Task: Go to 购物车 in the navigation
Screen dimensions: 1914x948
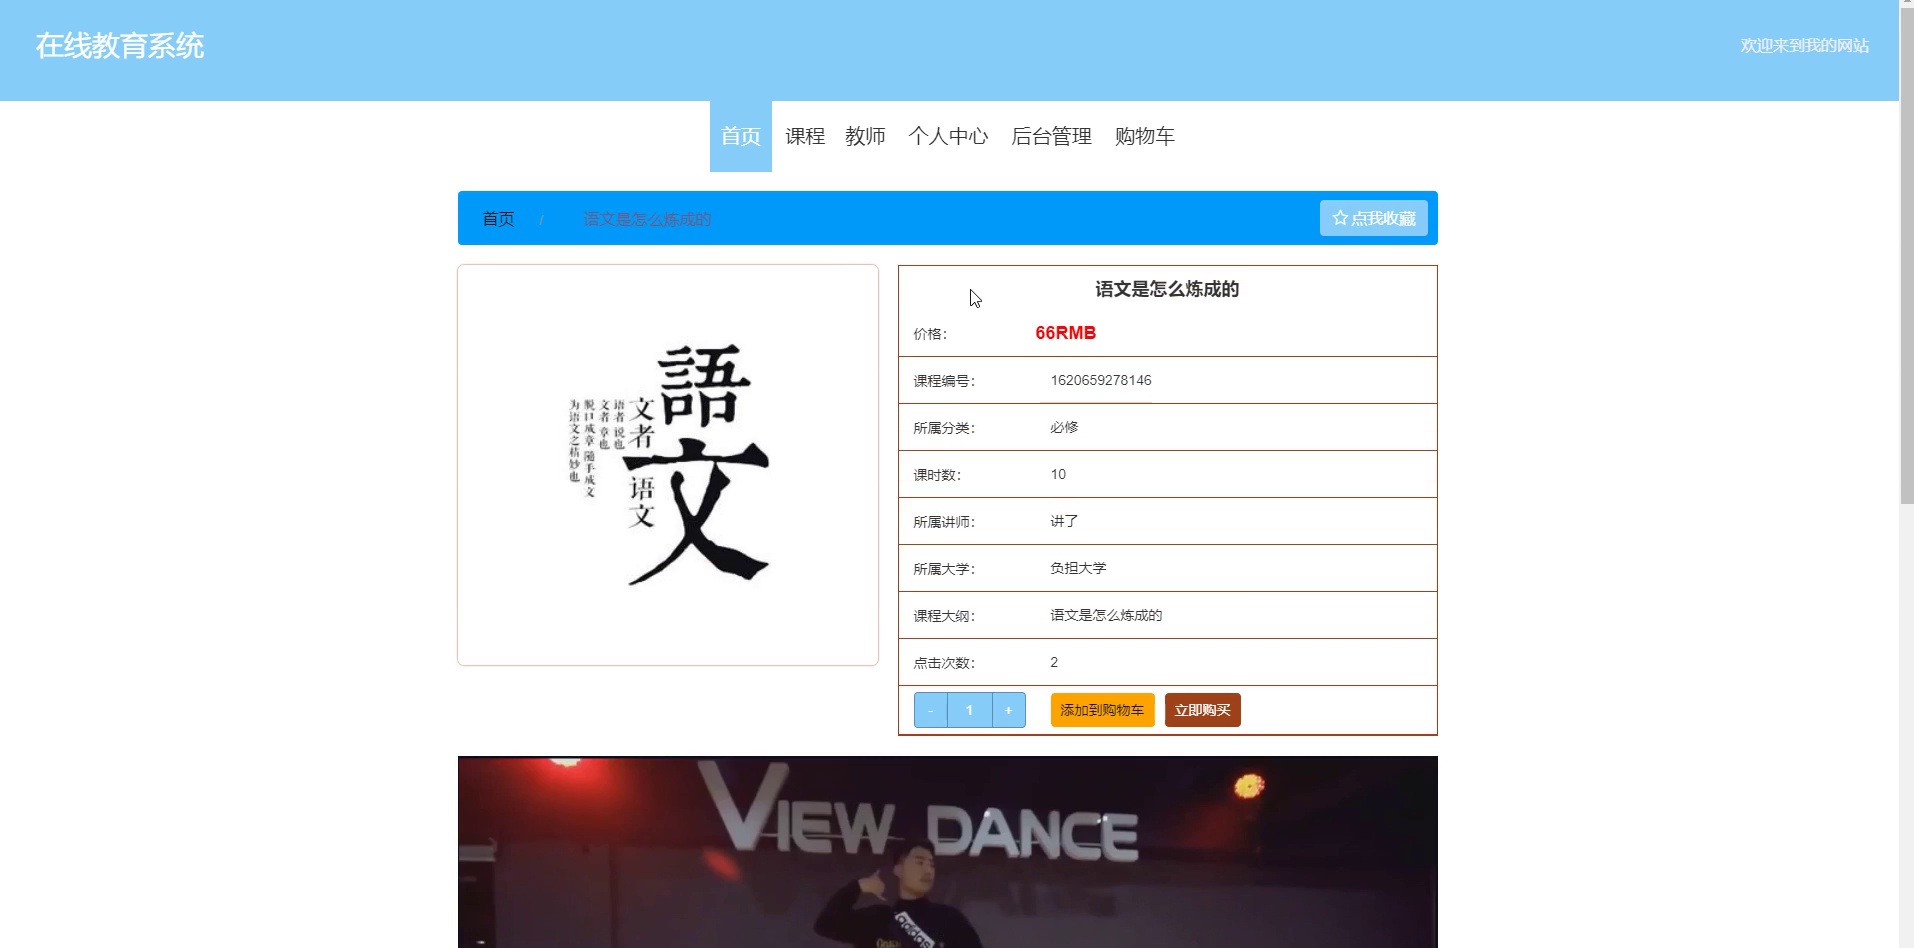Action: 1145,136
